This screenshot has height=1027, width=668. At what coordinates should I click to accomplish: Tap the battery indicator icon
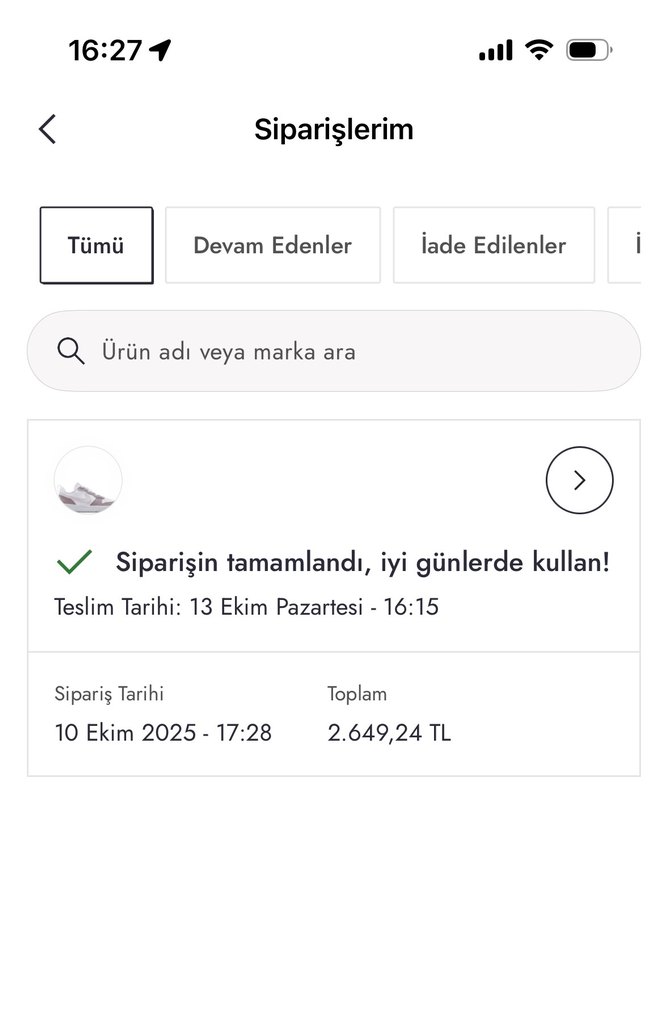[588, 50]
